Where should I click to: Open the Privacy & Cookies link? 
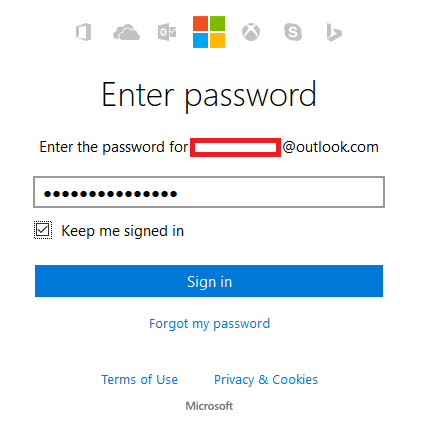[x=266, y=379]
